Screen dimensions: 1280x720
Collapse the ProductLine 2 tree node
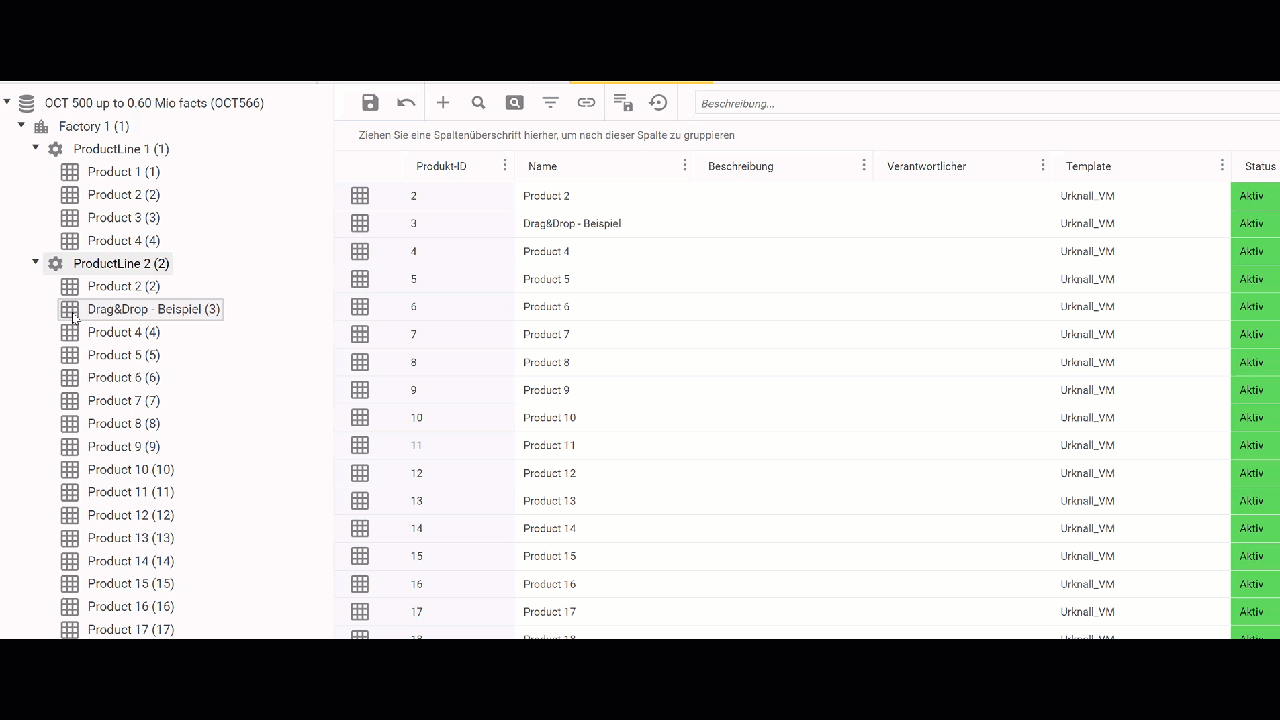coord(35,260)
